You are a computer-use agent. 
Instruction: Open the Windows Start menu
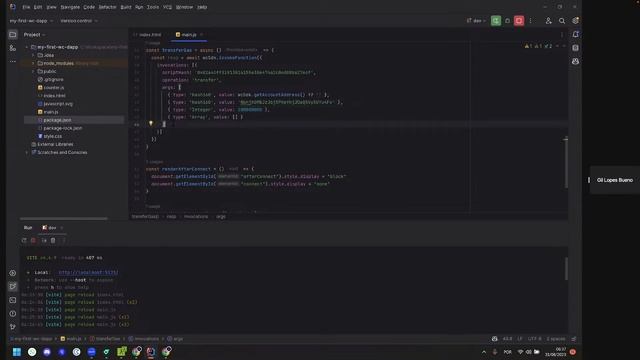pyautogui.click(x=17, y=352)
